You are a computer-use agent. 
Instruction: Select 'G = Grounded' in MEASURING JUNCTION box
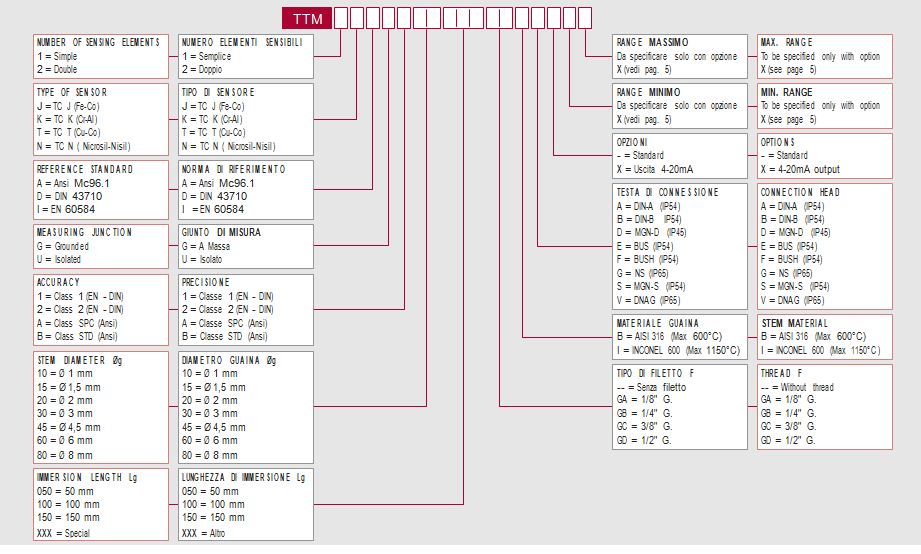pos(63,245)
